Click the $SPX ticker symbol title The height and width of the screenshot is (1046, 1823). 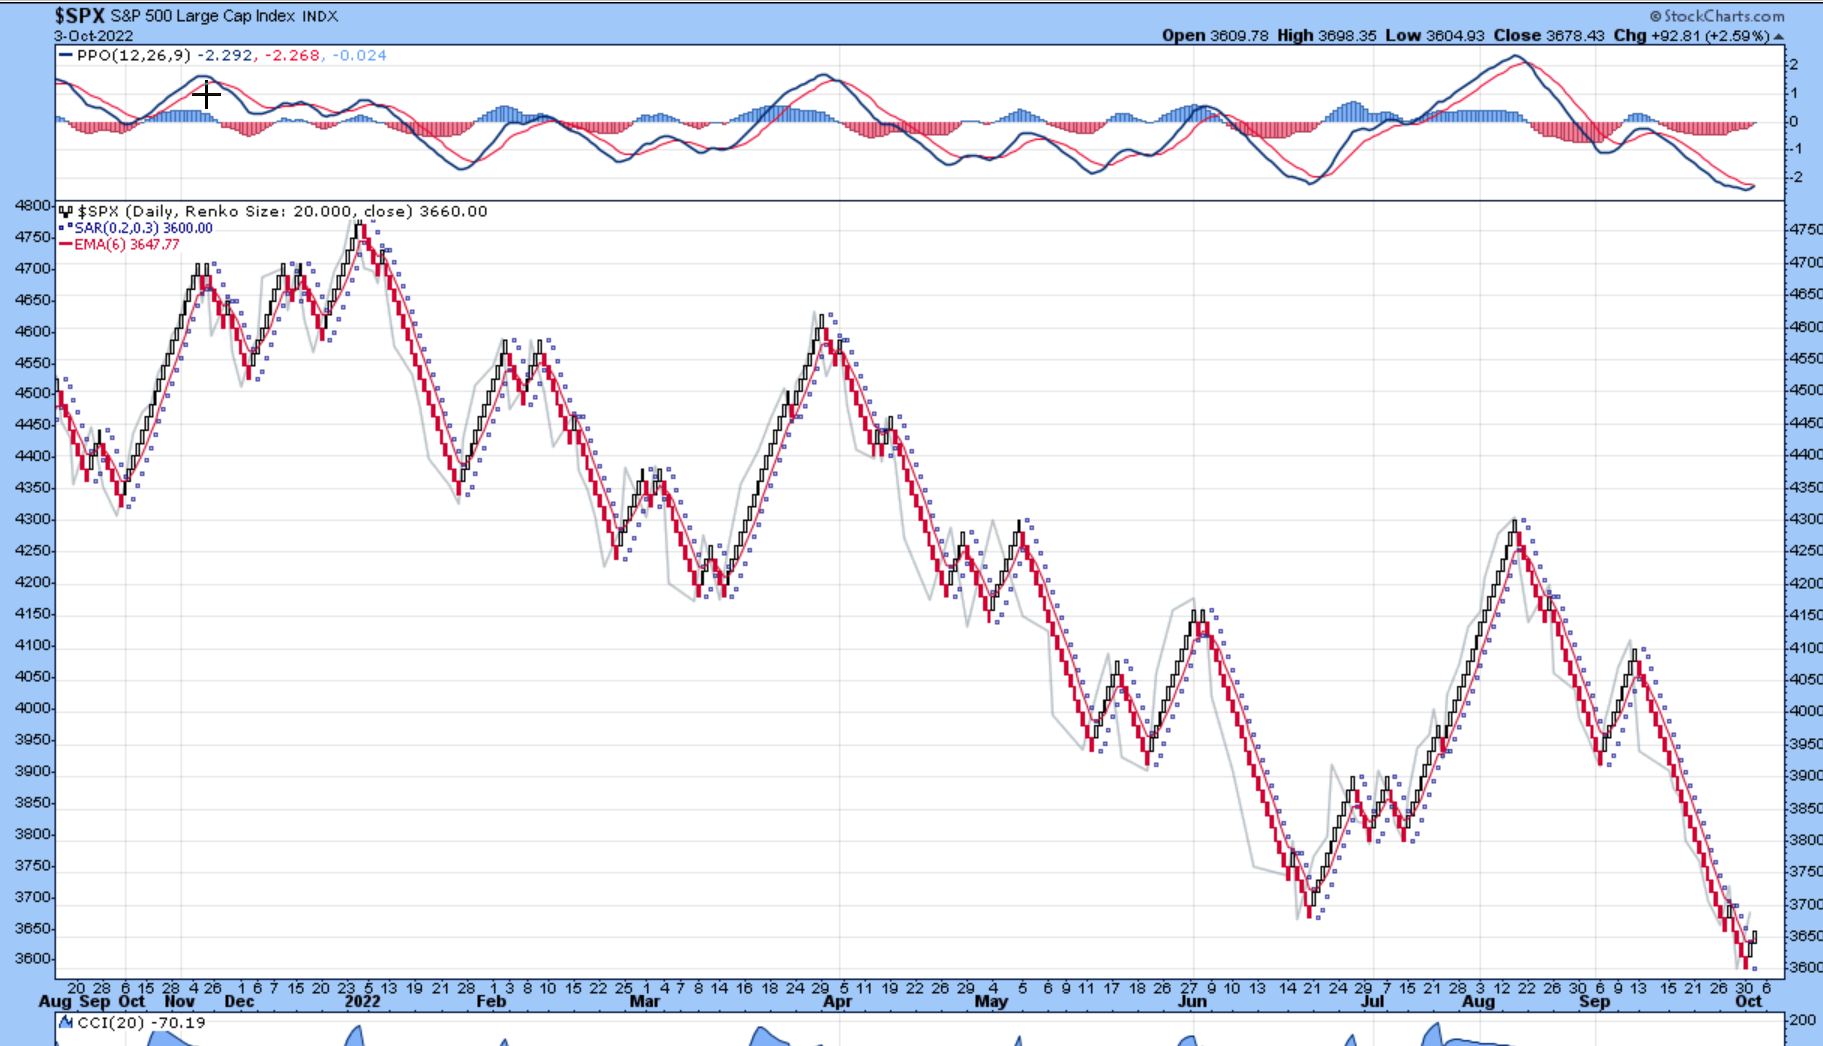tap(79, 16)
